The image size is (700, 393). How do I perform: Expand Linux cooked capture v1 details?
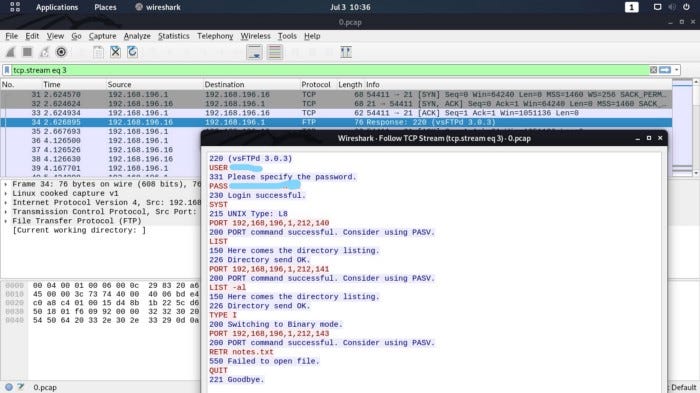(6, 193)
